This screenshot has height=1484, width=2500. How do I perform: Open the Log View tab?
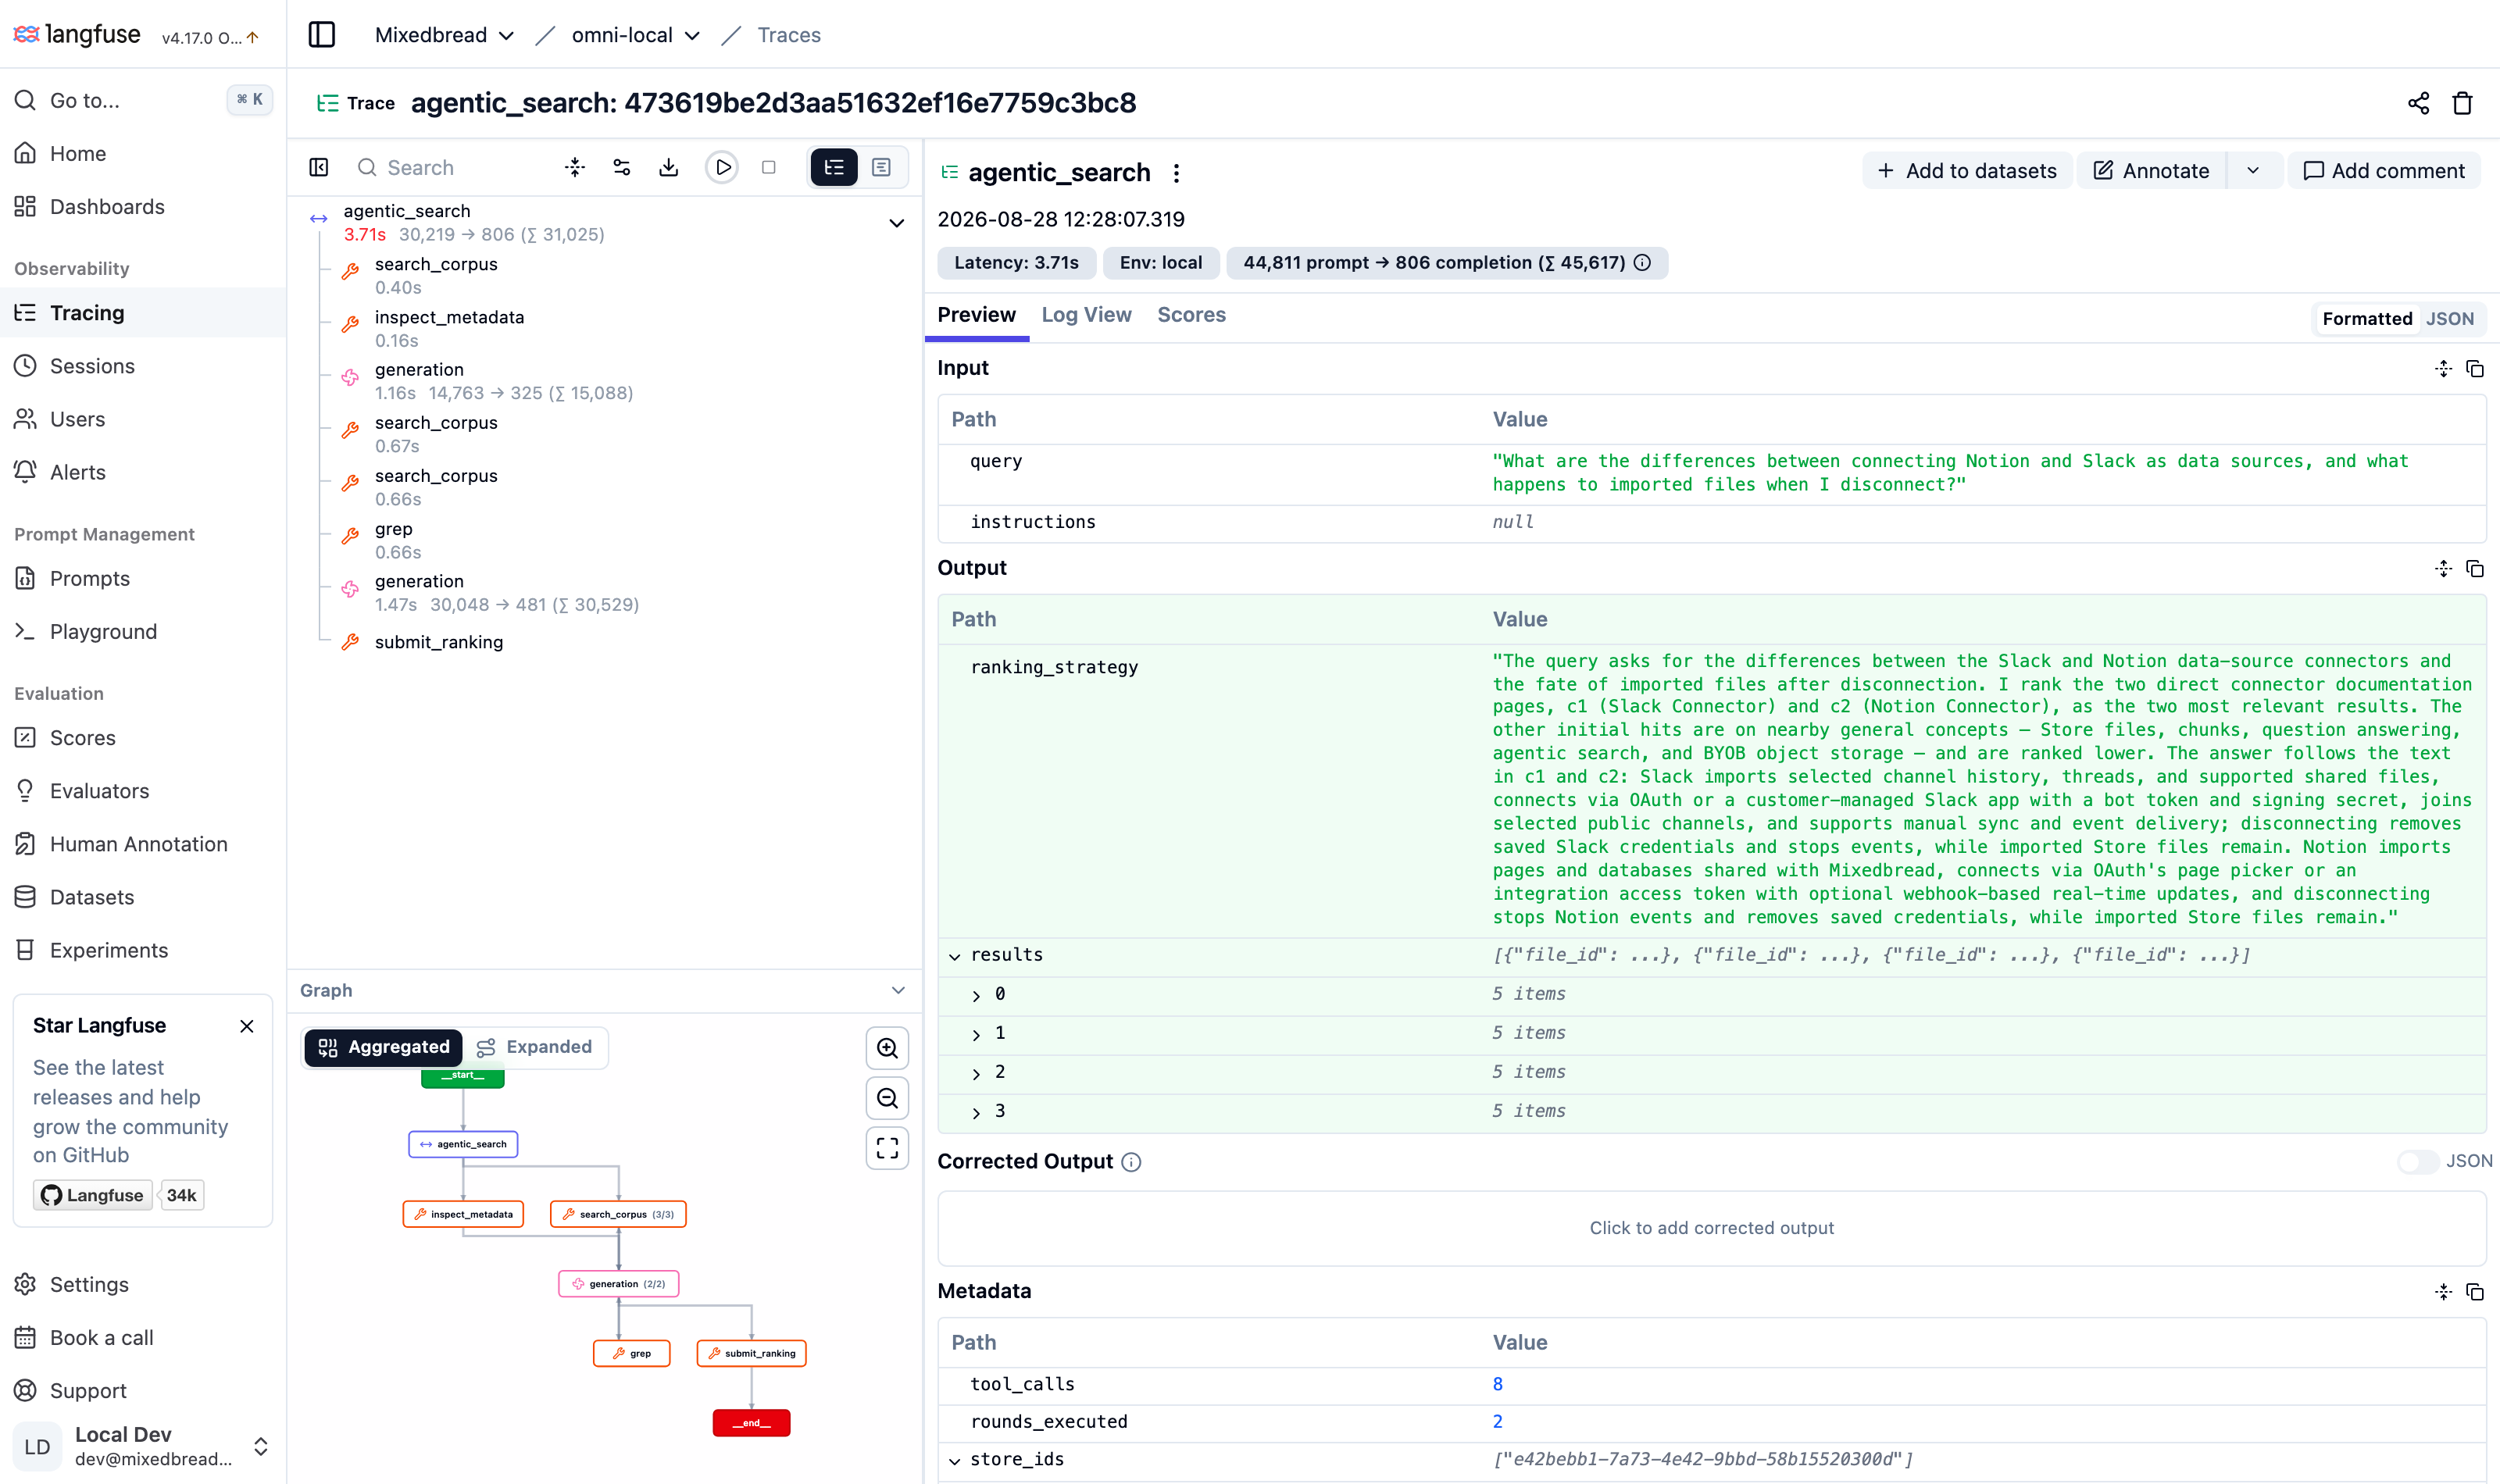tap(1086, 315)
